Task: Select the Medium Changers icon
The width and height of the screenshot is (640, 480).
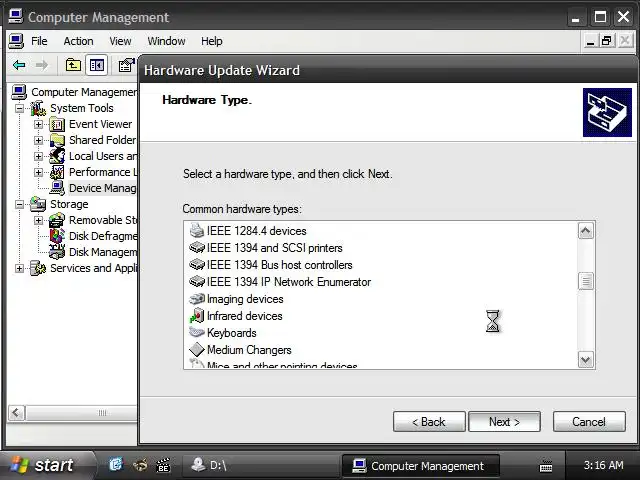Action: (197, 349)
